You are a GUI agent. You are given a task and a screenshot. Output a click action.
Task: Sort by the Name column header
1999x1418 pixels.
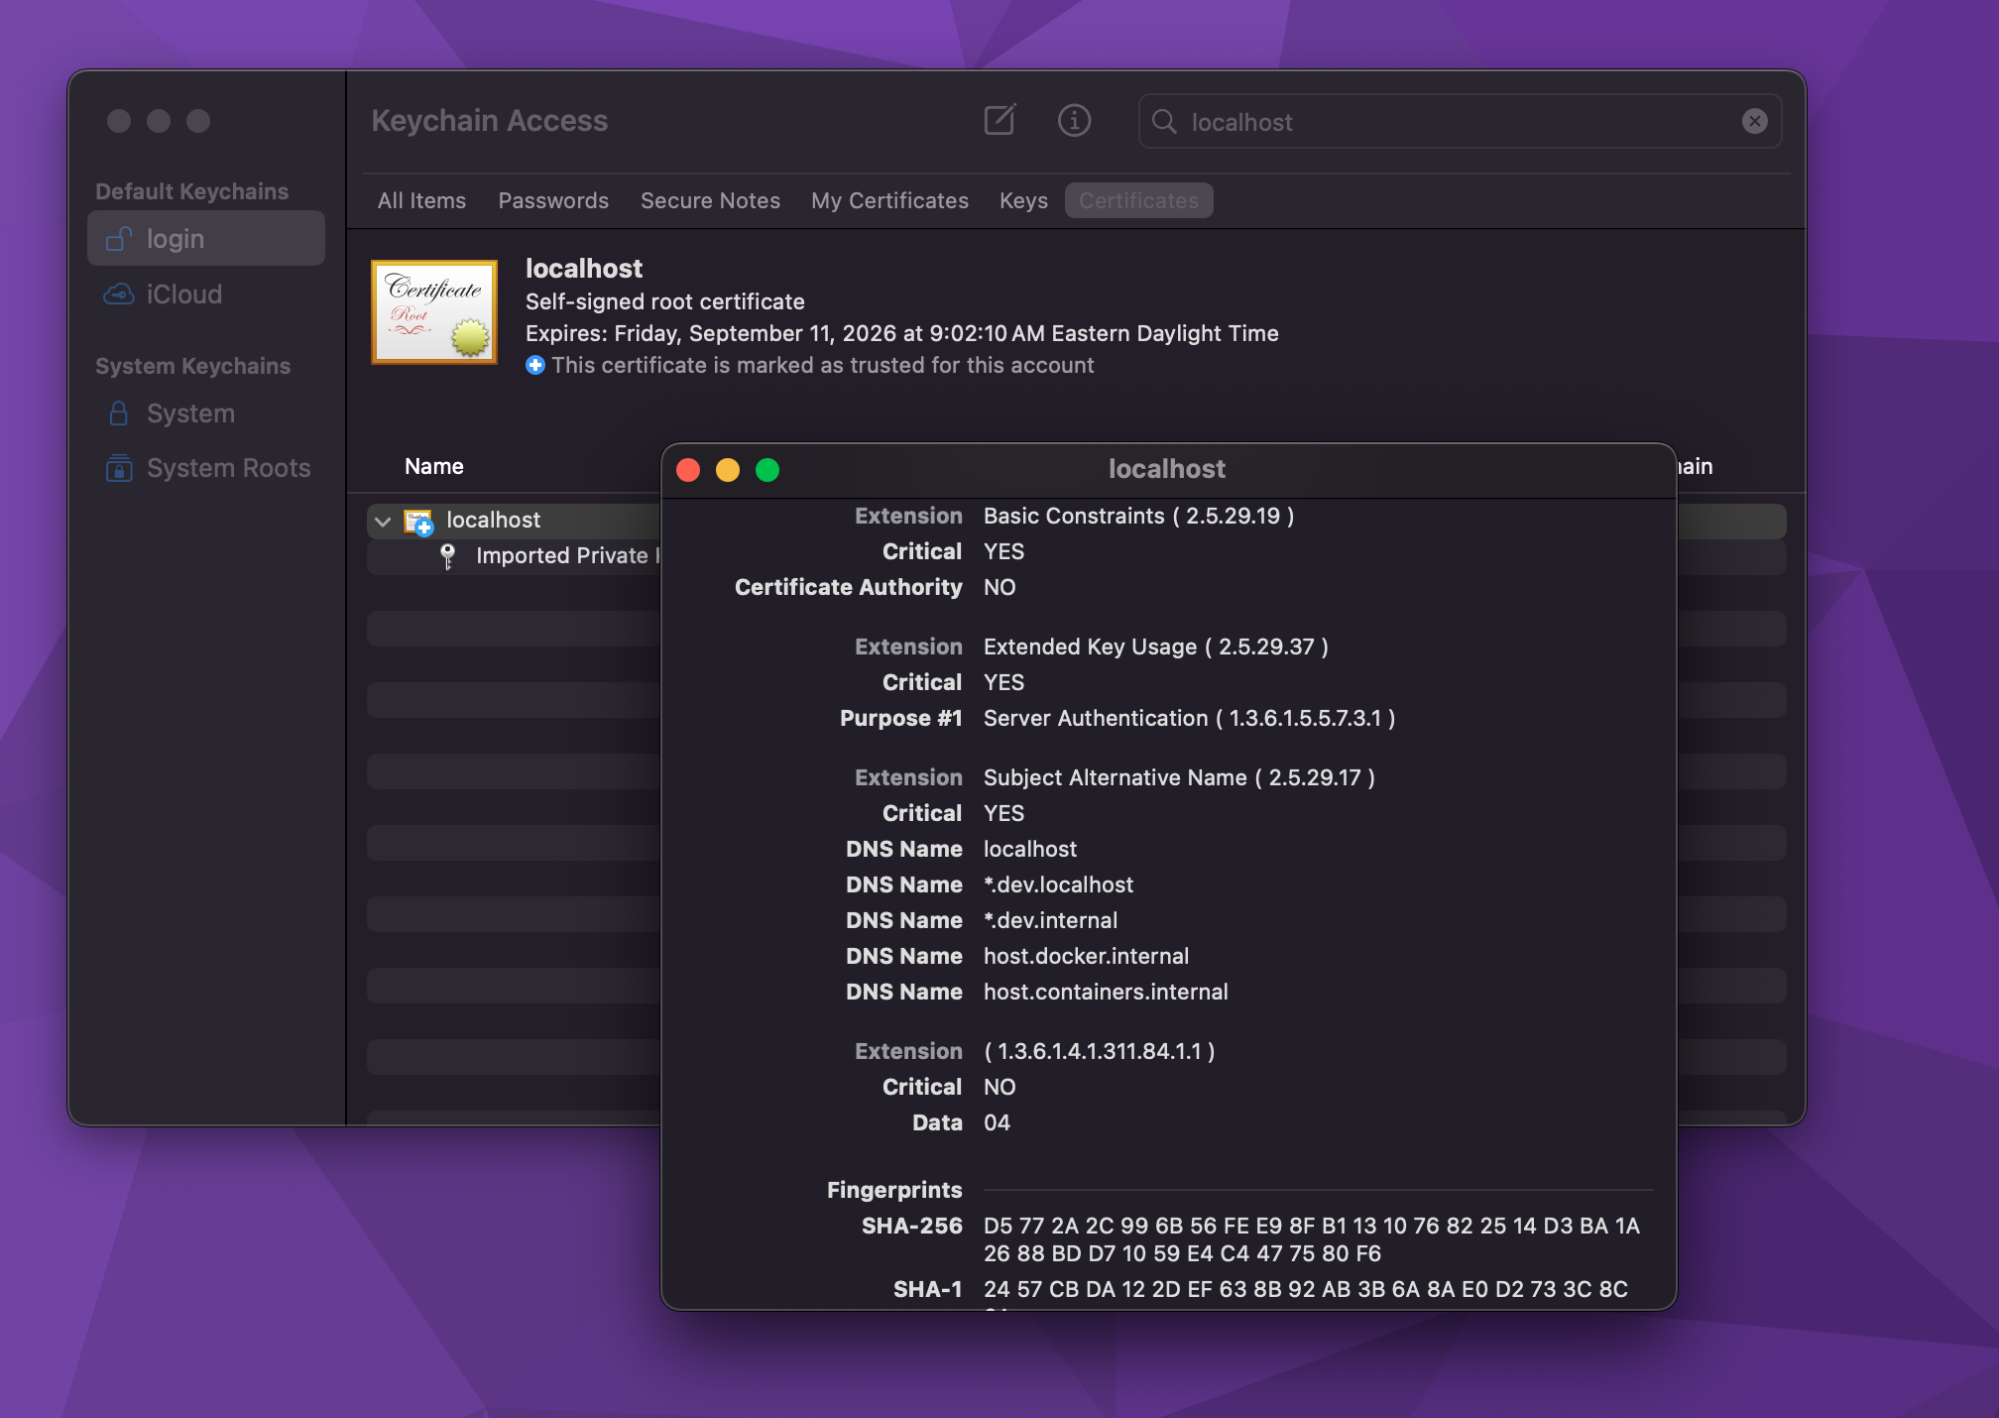pos(433,466)
